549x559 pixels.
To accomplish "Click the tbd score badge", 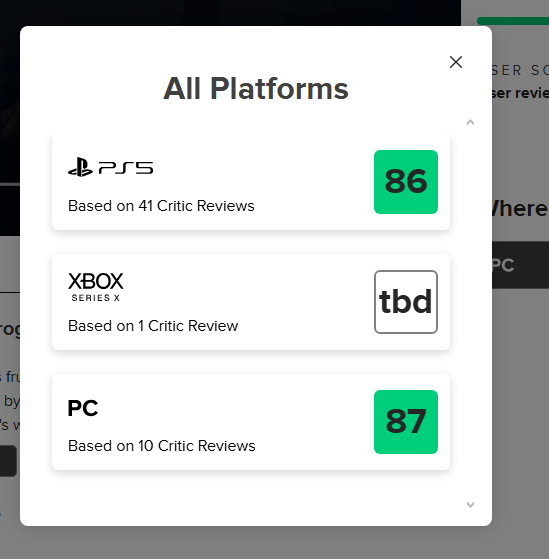I will coord(406,302).
